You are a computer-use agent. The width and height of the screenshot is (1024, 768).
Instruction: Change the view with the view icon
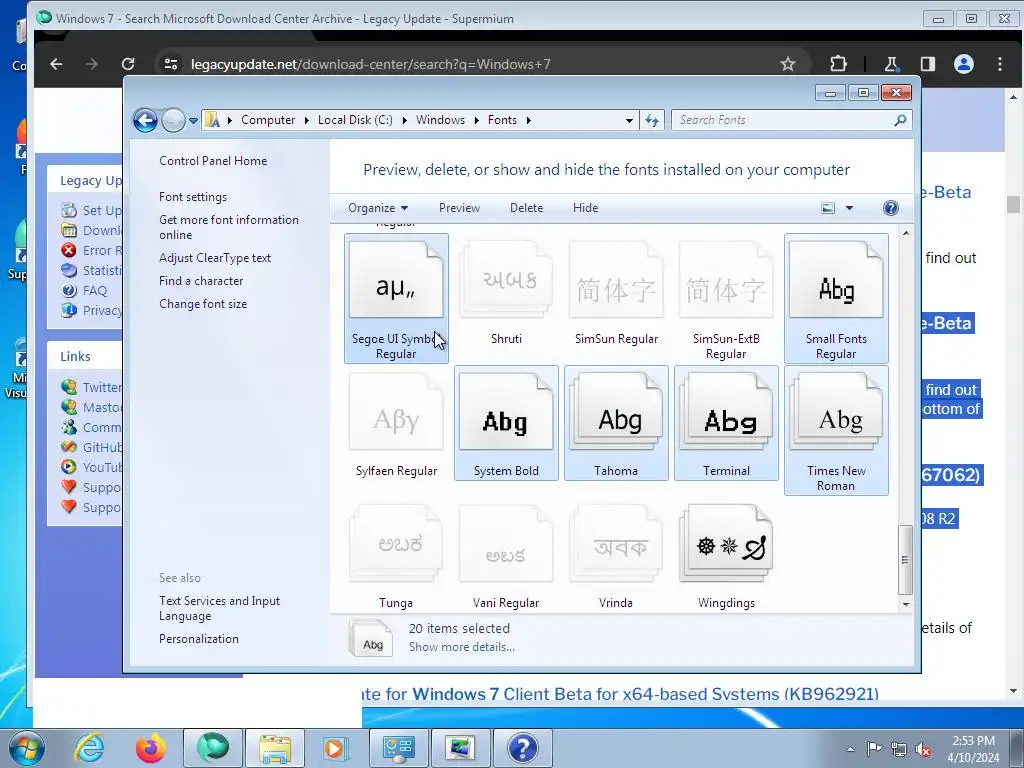[x=828, y=208]
